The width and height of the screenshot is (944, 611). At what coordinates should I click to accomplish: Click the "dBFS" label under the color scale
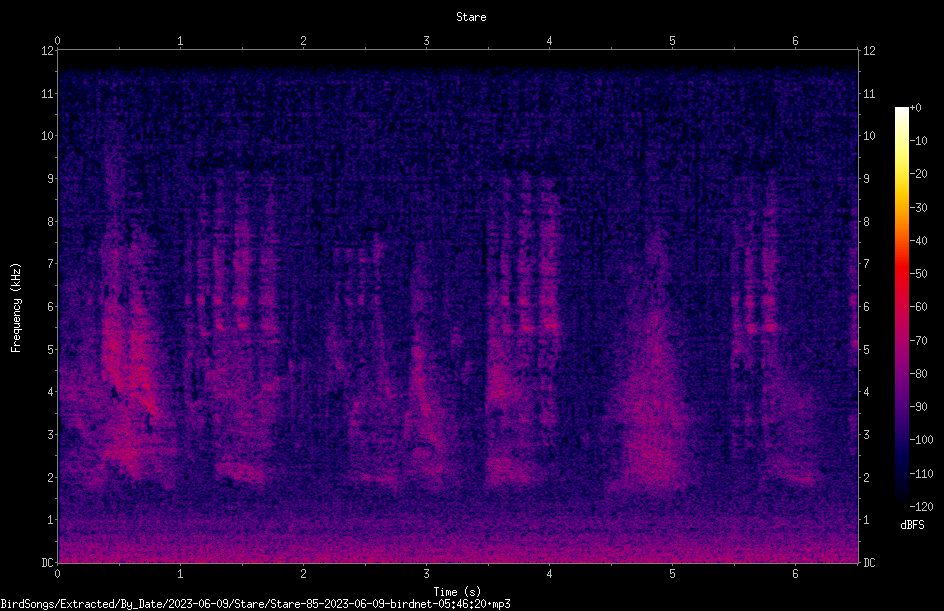912,525
